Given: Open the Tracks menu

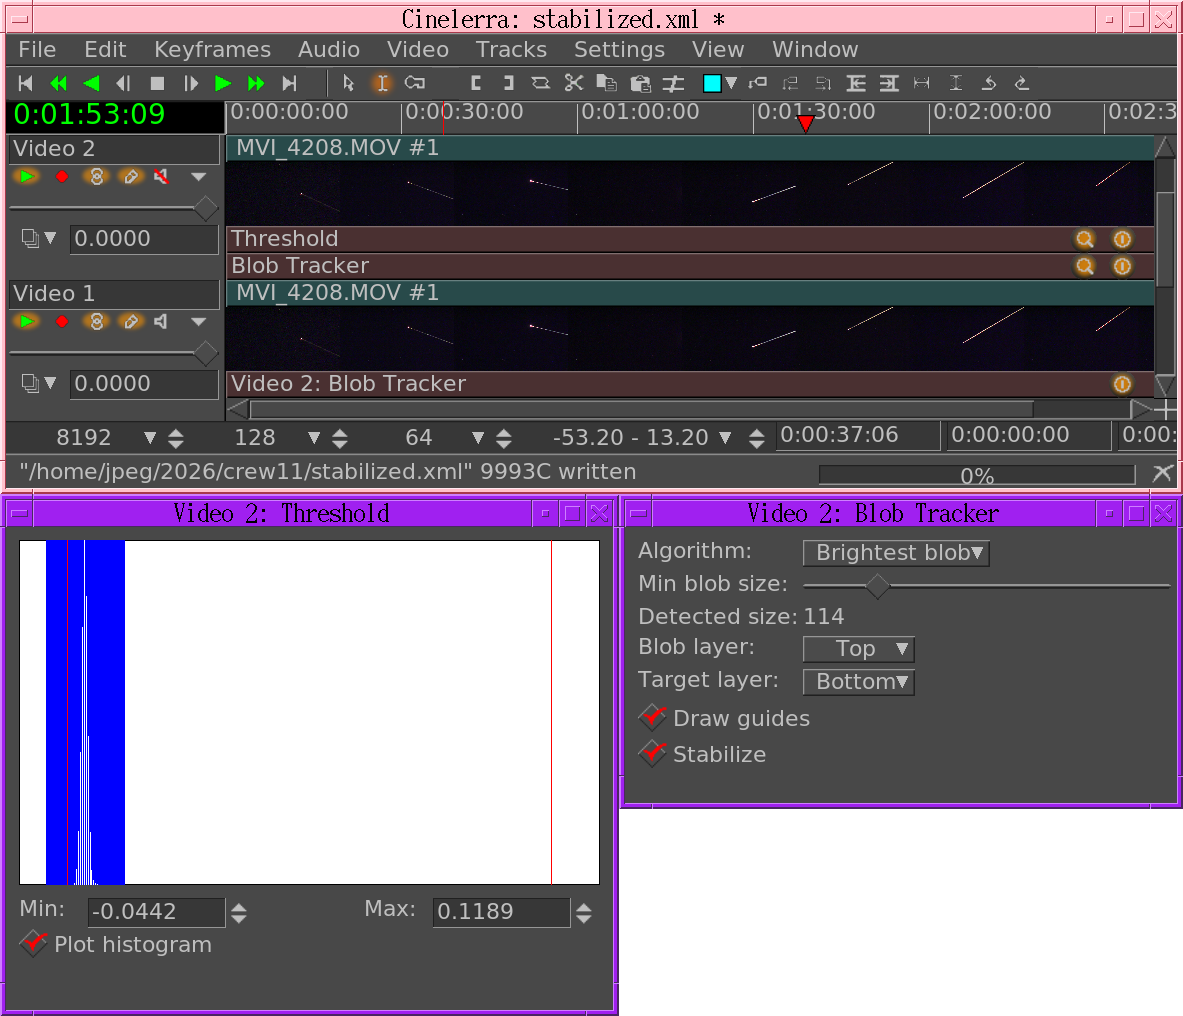Looking at the screenshot, I should (511, 50).
